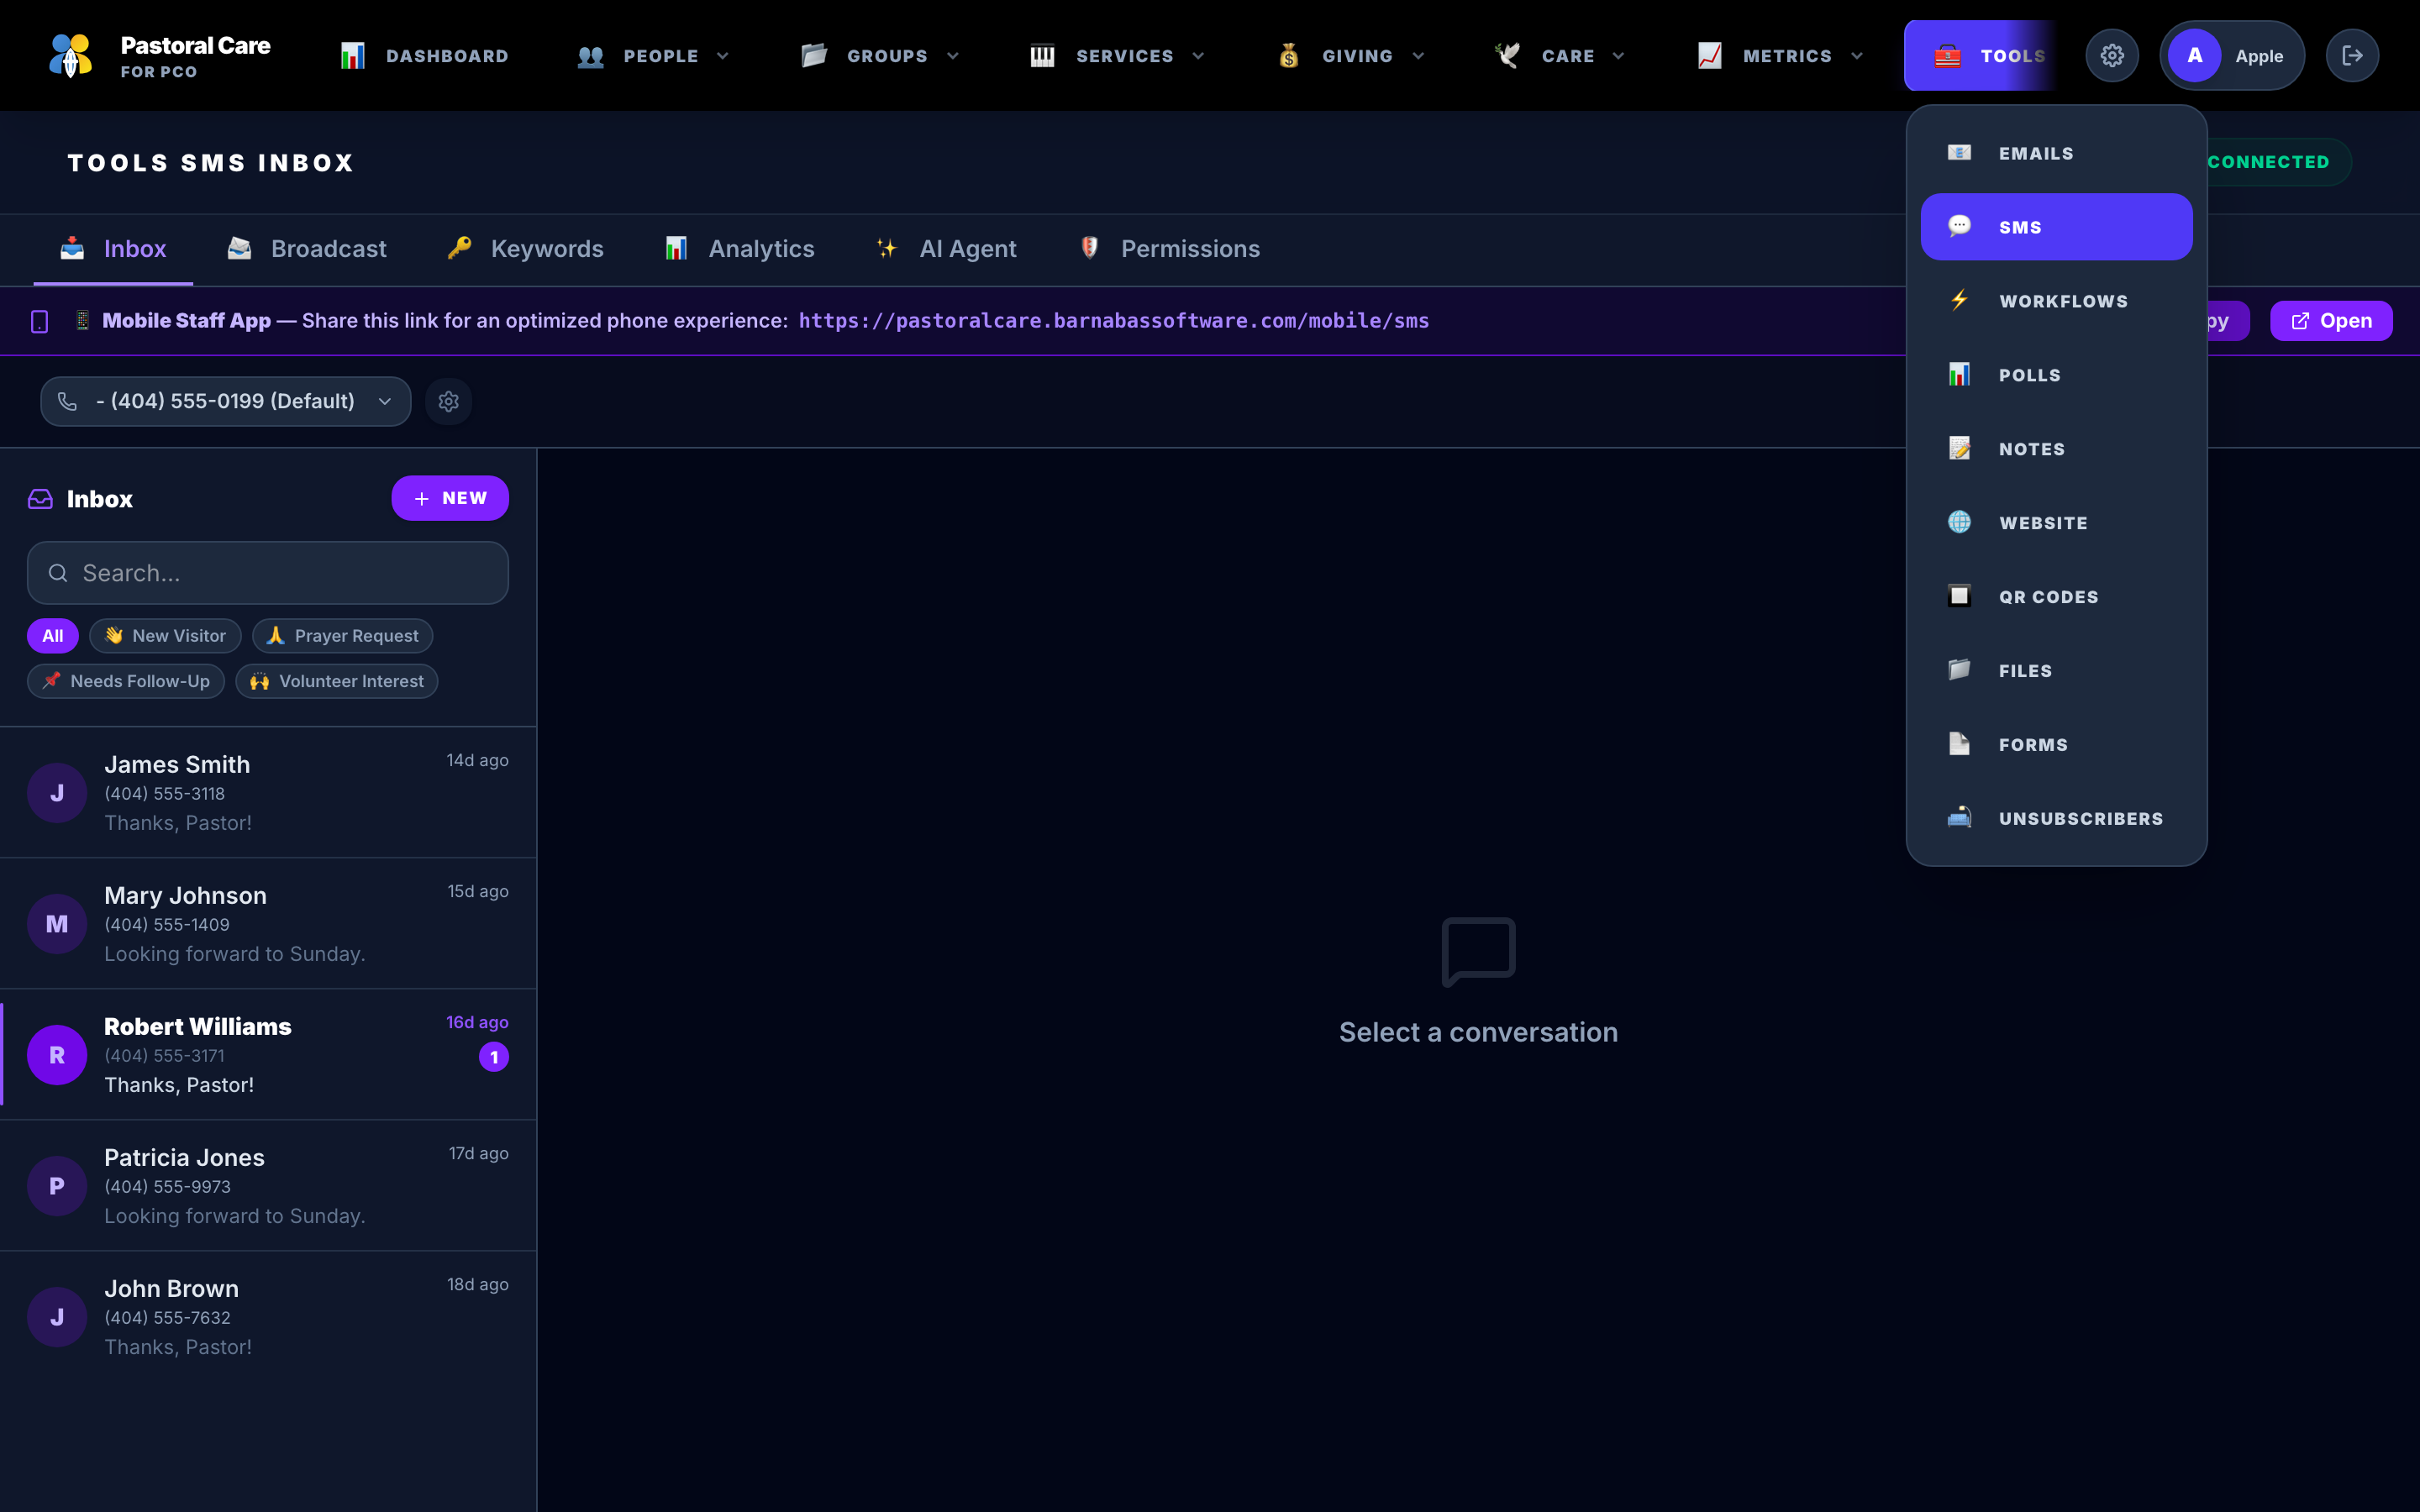This screenshot has width=2420, height=1512.
Task: Click the Website globe icon
Action: coord(1959,522)
